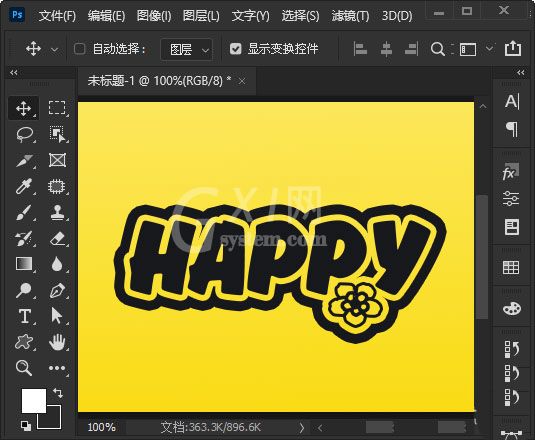
Task: Select the Custom Shape tool
Action: coord(24,342)
